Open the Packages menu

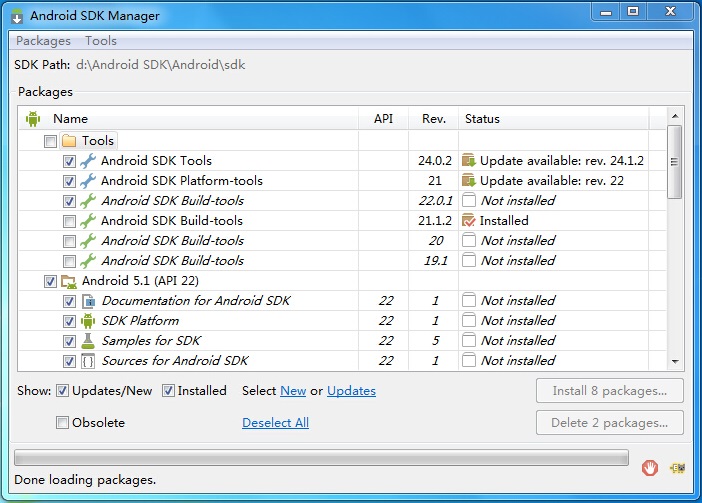(43, 41)
